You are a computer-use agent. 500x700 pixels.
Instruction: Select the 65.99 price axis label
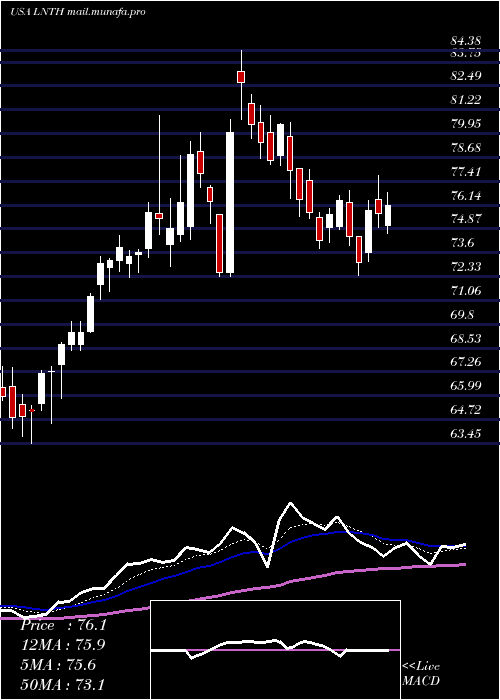point(466,386)
